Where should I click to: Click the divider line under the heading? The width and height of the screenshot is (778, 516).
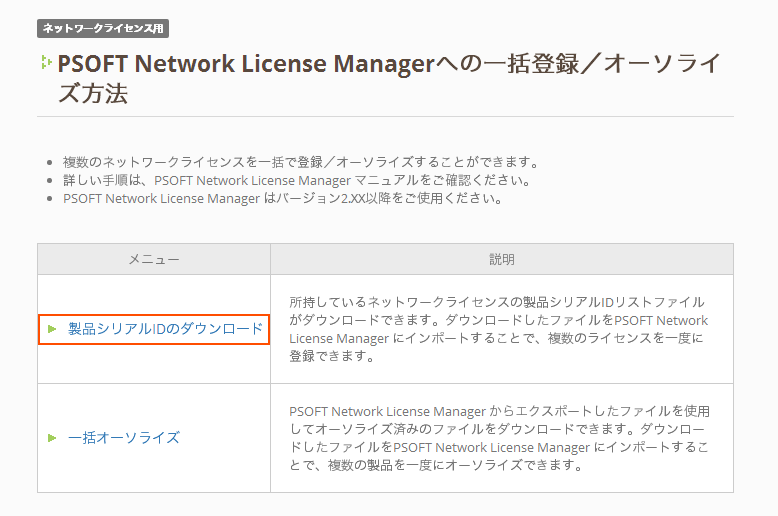[385, 117]
